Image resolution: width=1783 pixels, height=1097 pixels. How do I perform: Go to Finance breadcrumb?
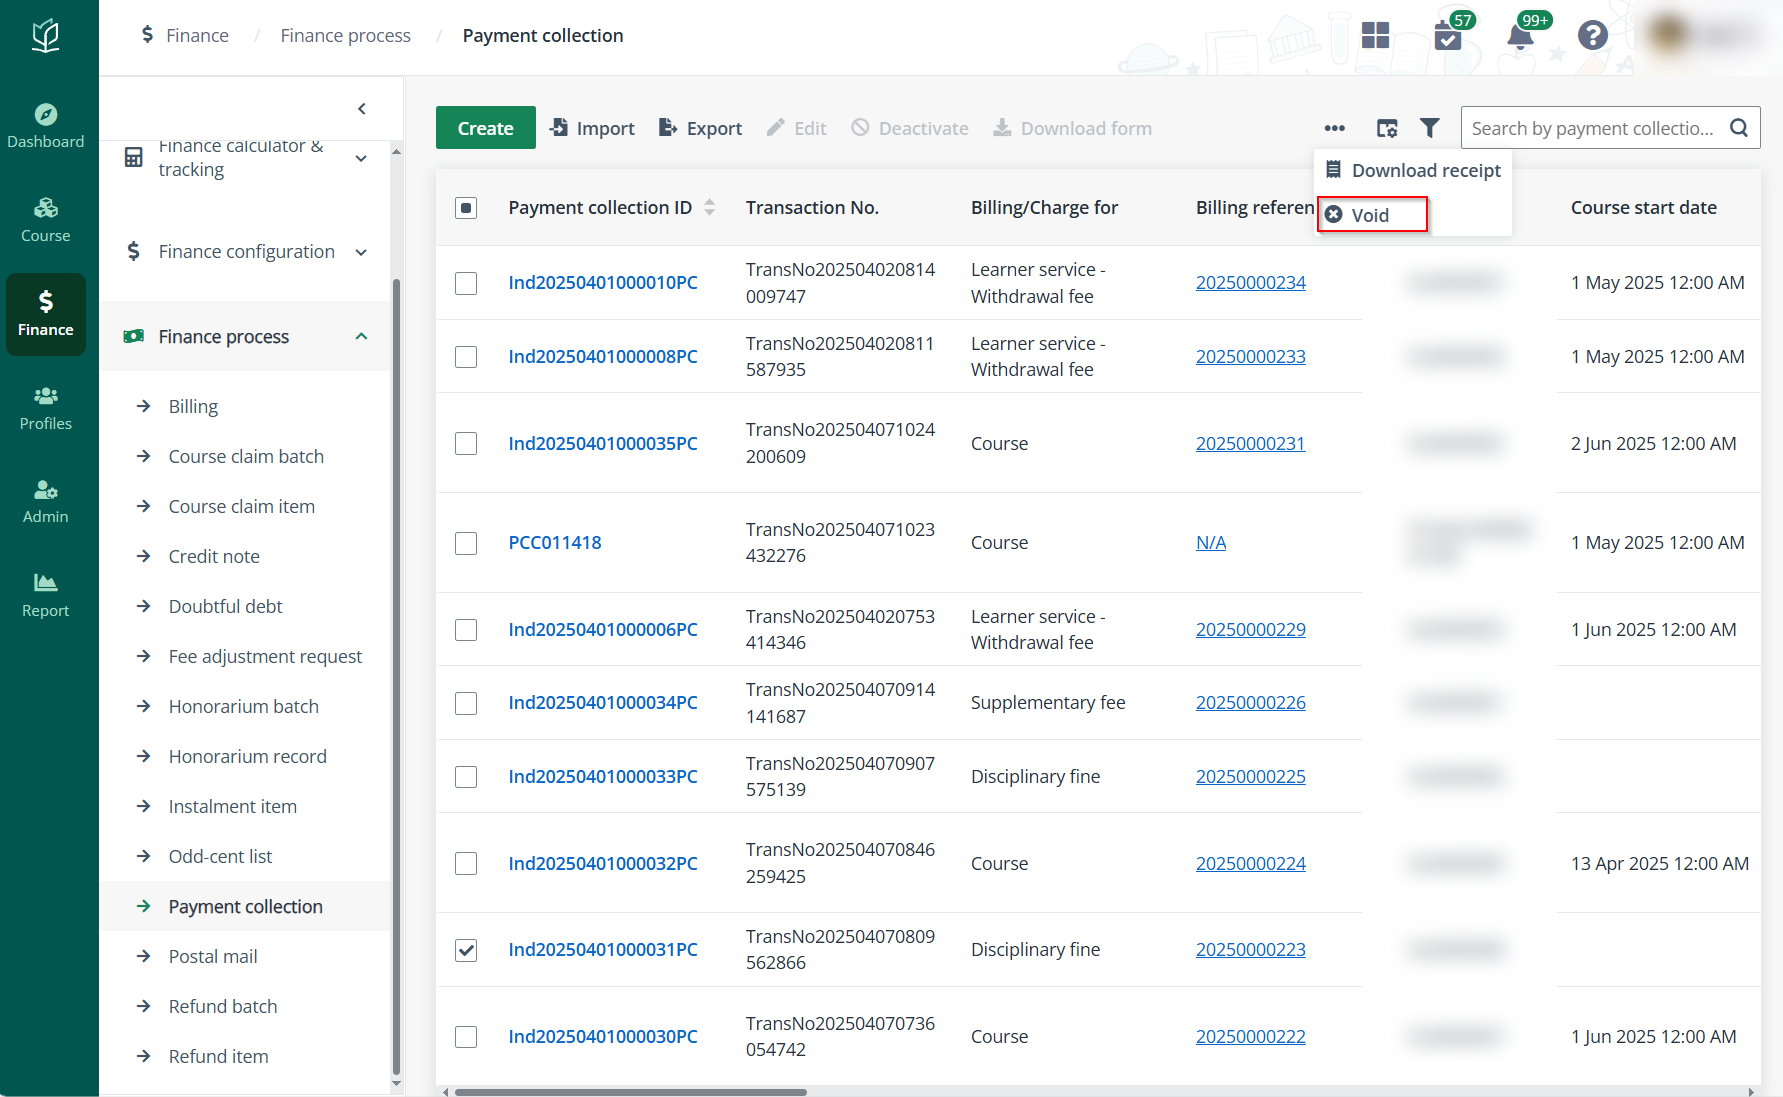coord(197,36)
